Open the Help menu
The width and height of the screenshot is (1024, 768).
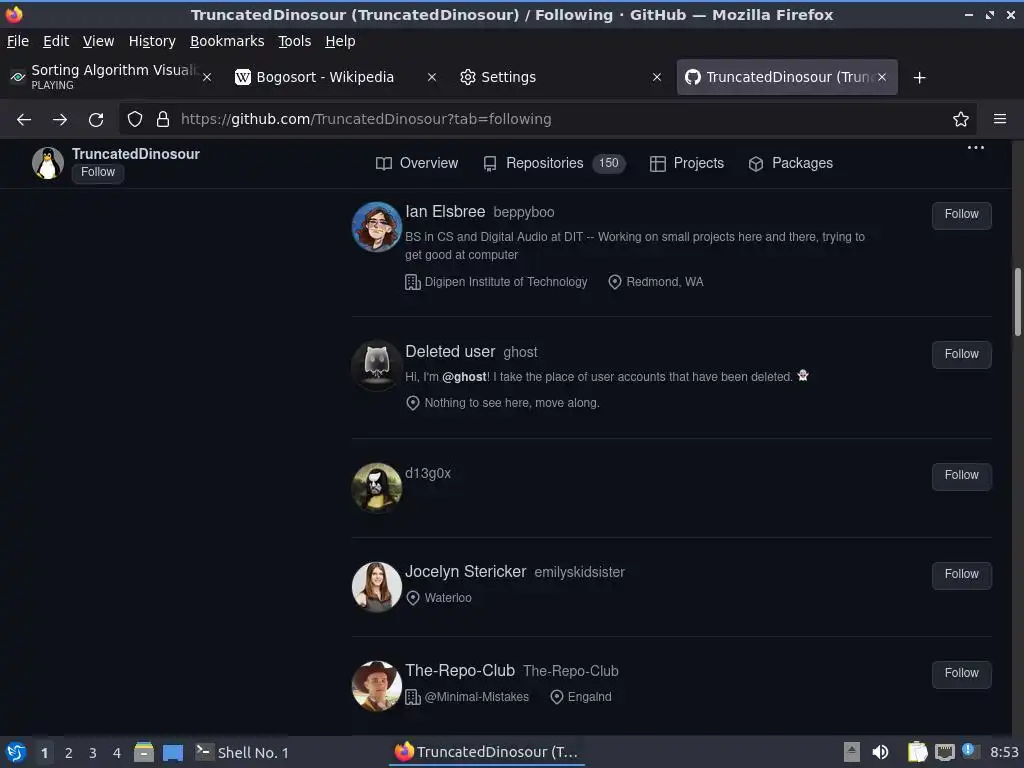(340, 41)
